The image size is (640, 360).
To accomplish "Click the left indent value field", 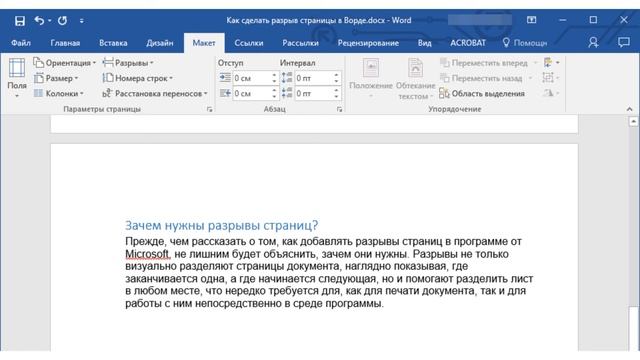I will (251, 78).
